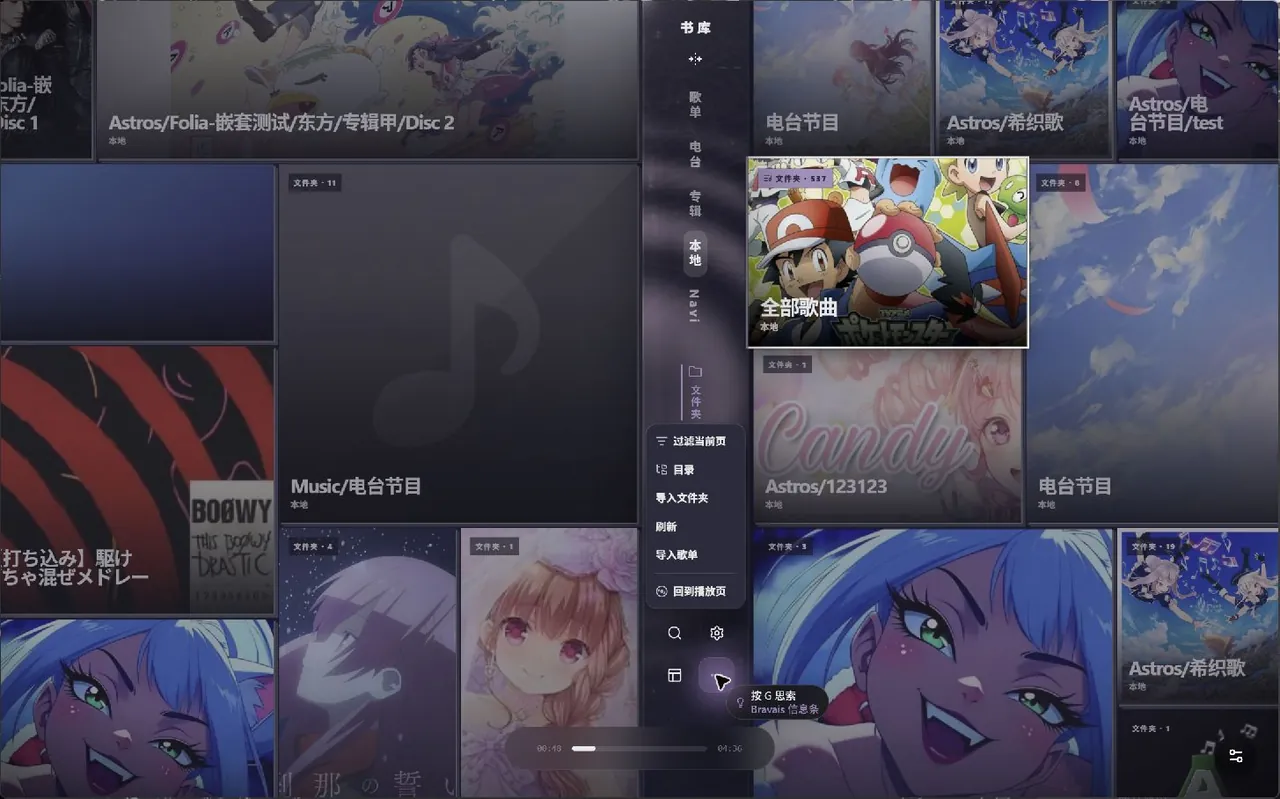The height and width of the screenshot is (799, 1280).
Task: Open the 电台节目 card with 文件夹 · 0
Action: coord(1154,343)
